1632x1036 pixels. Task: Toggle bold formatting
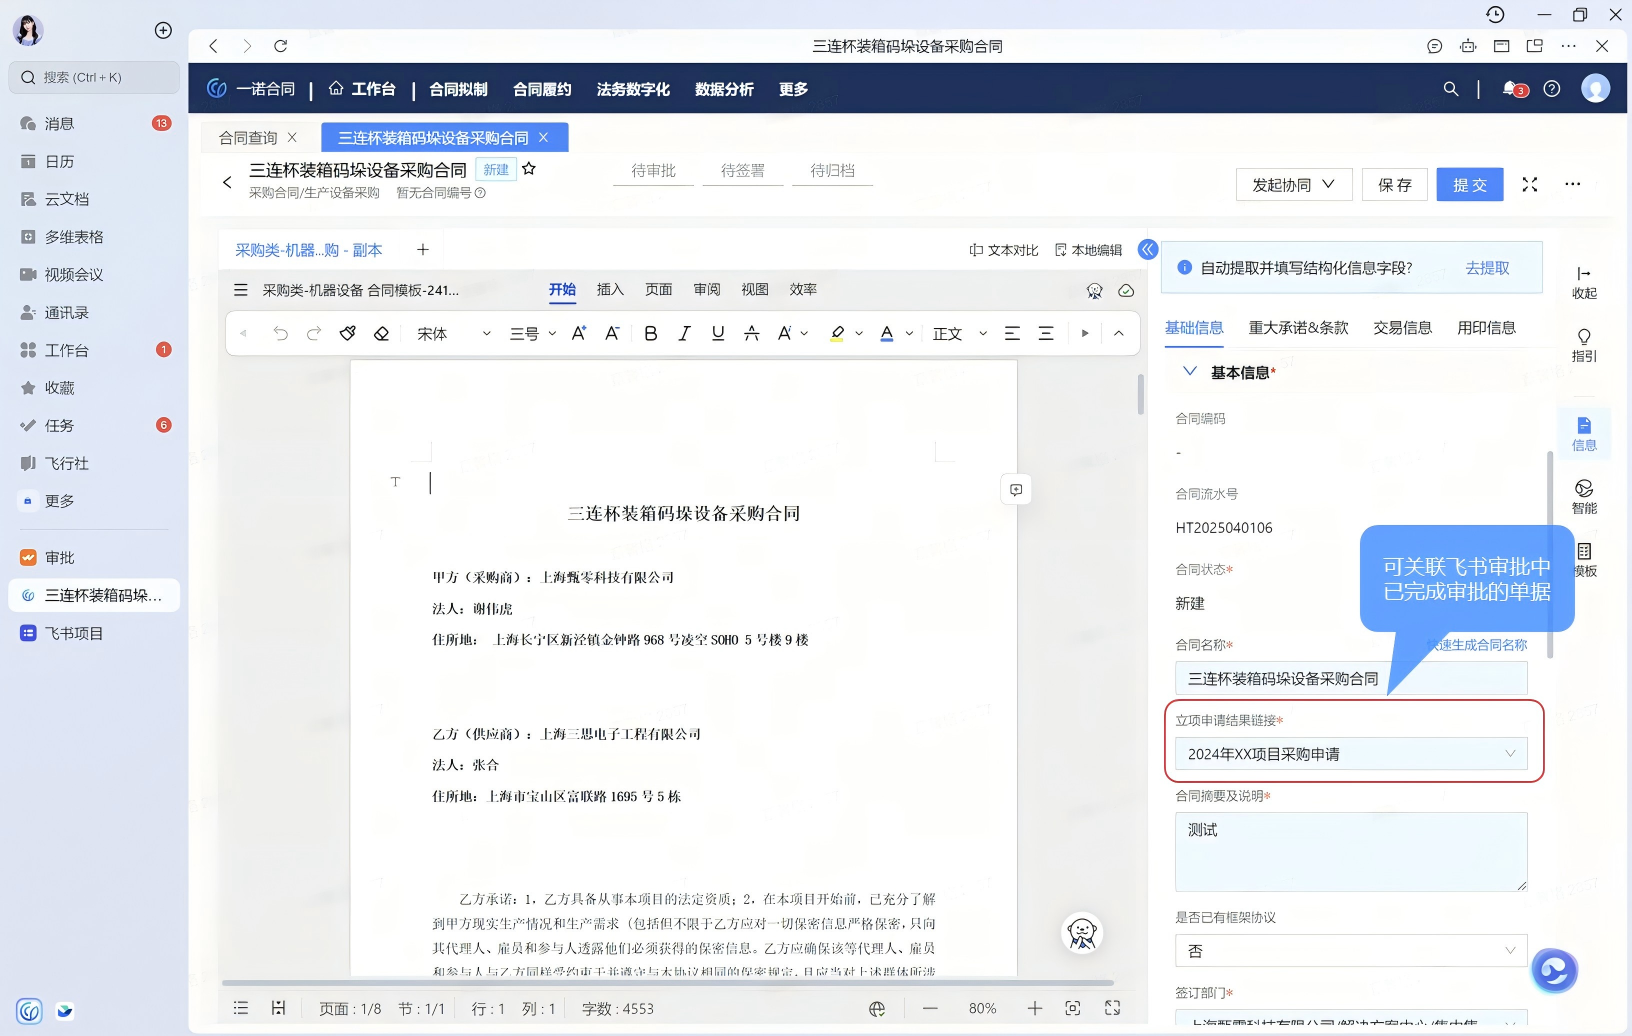coord(651,334)
